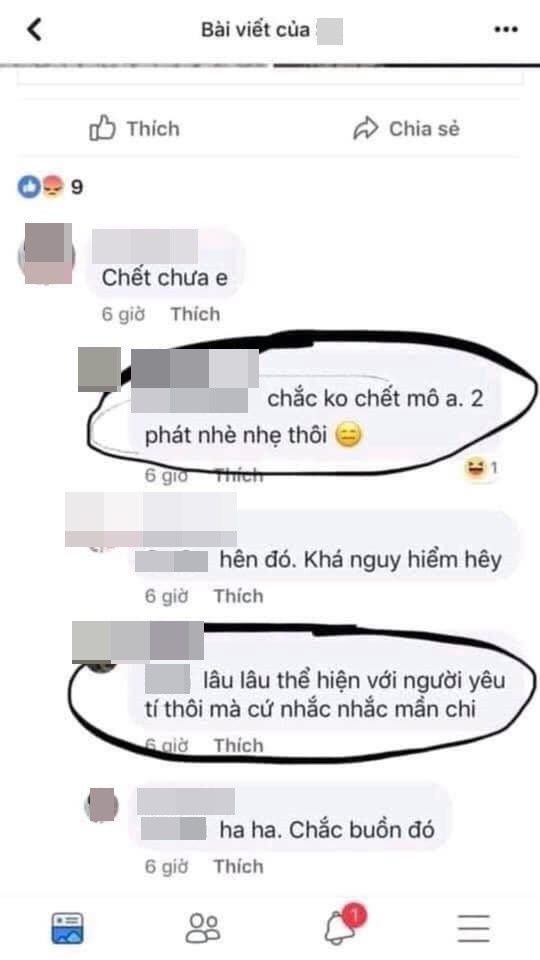
Task: Open the News Feed tab icon
Action: pyautogui.click(x=67, y=928)
